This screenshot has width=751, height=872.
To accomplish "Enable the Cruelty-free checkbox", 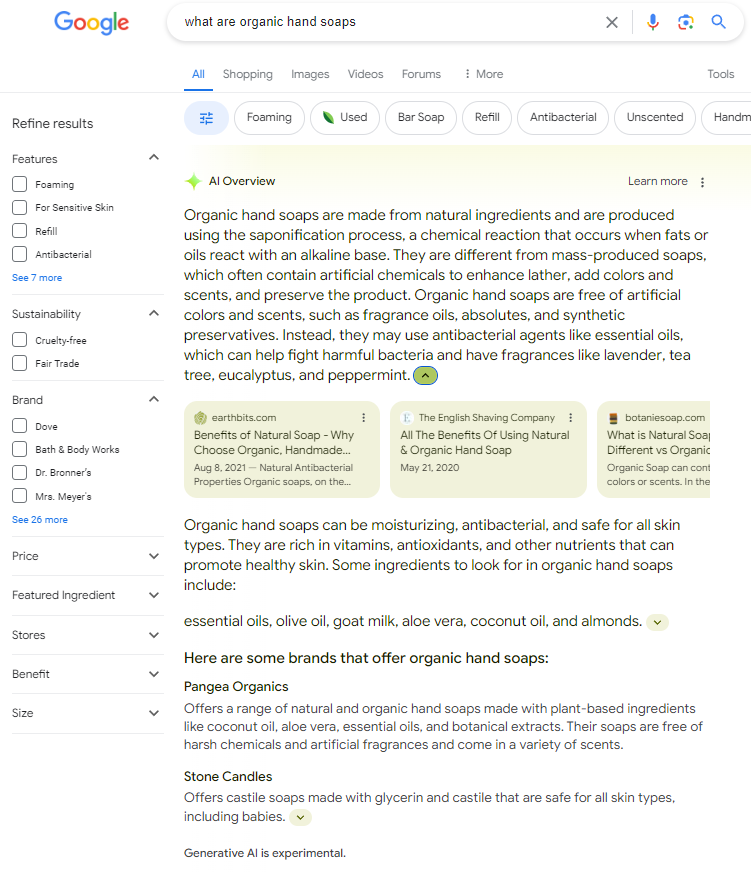I will pyautogui.click(x=19, y=340).
